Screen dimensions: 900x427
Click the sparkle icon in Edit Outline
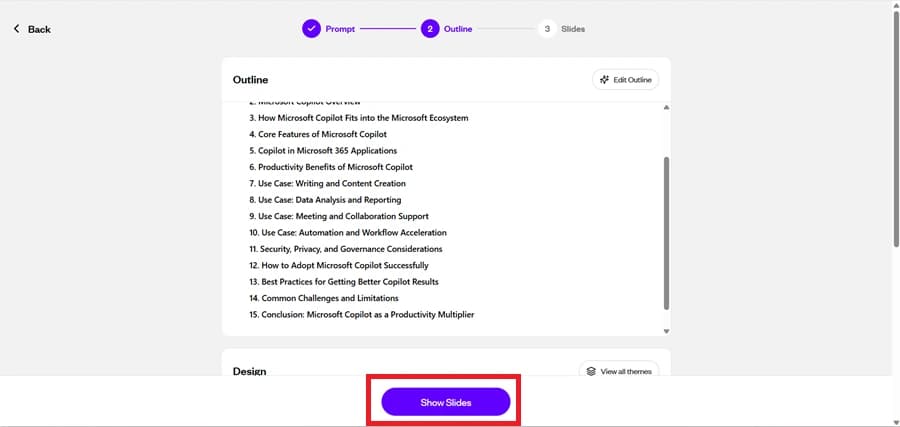point(604,80)
